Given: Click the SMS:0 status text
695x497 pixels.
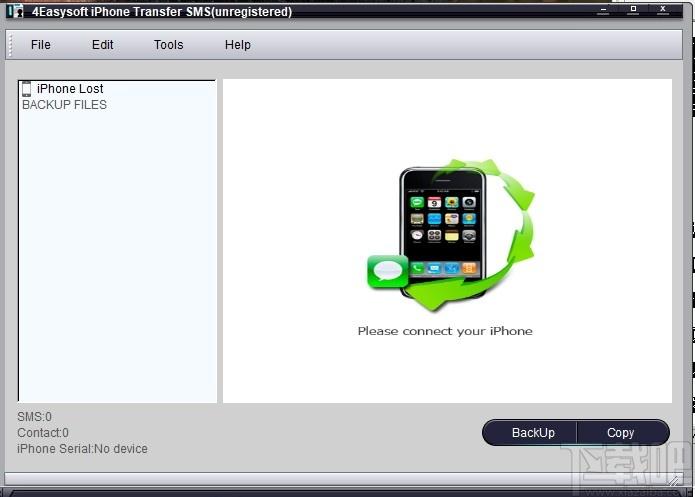Looking at the screenshot, I should [x=34, y=417].
